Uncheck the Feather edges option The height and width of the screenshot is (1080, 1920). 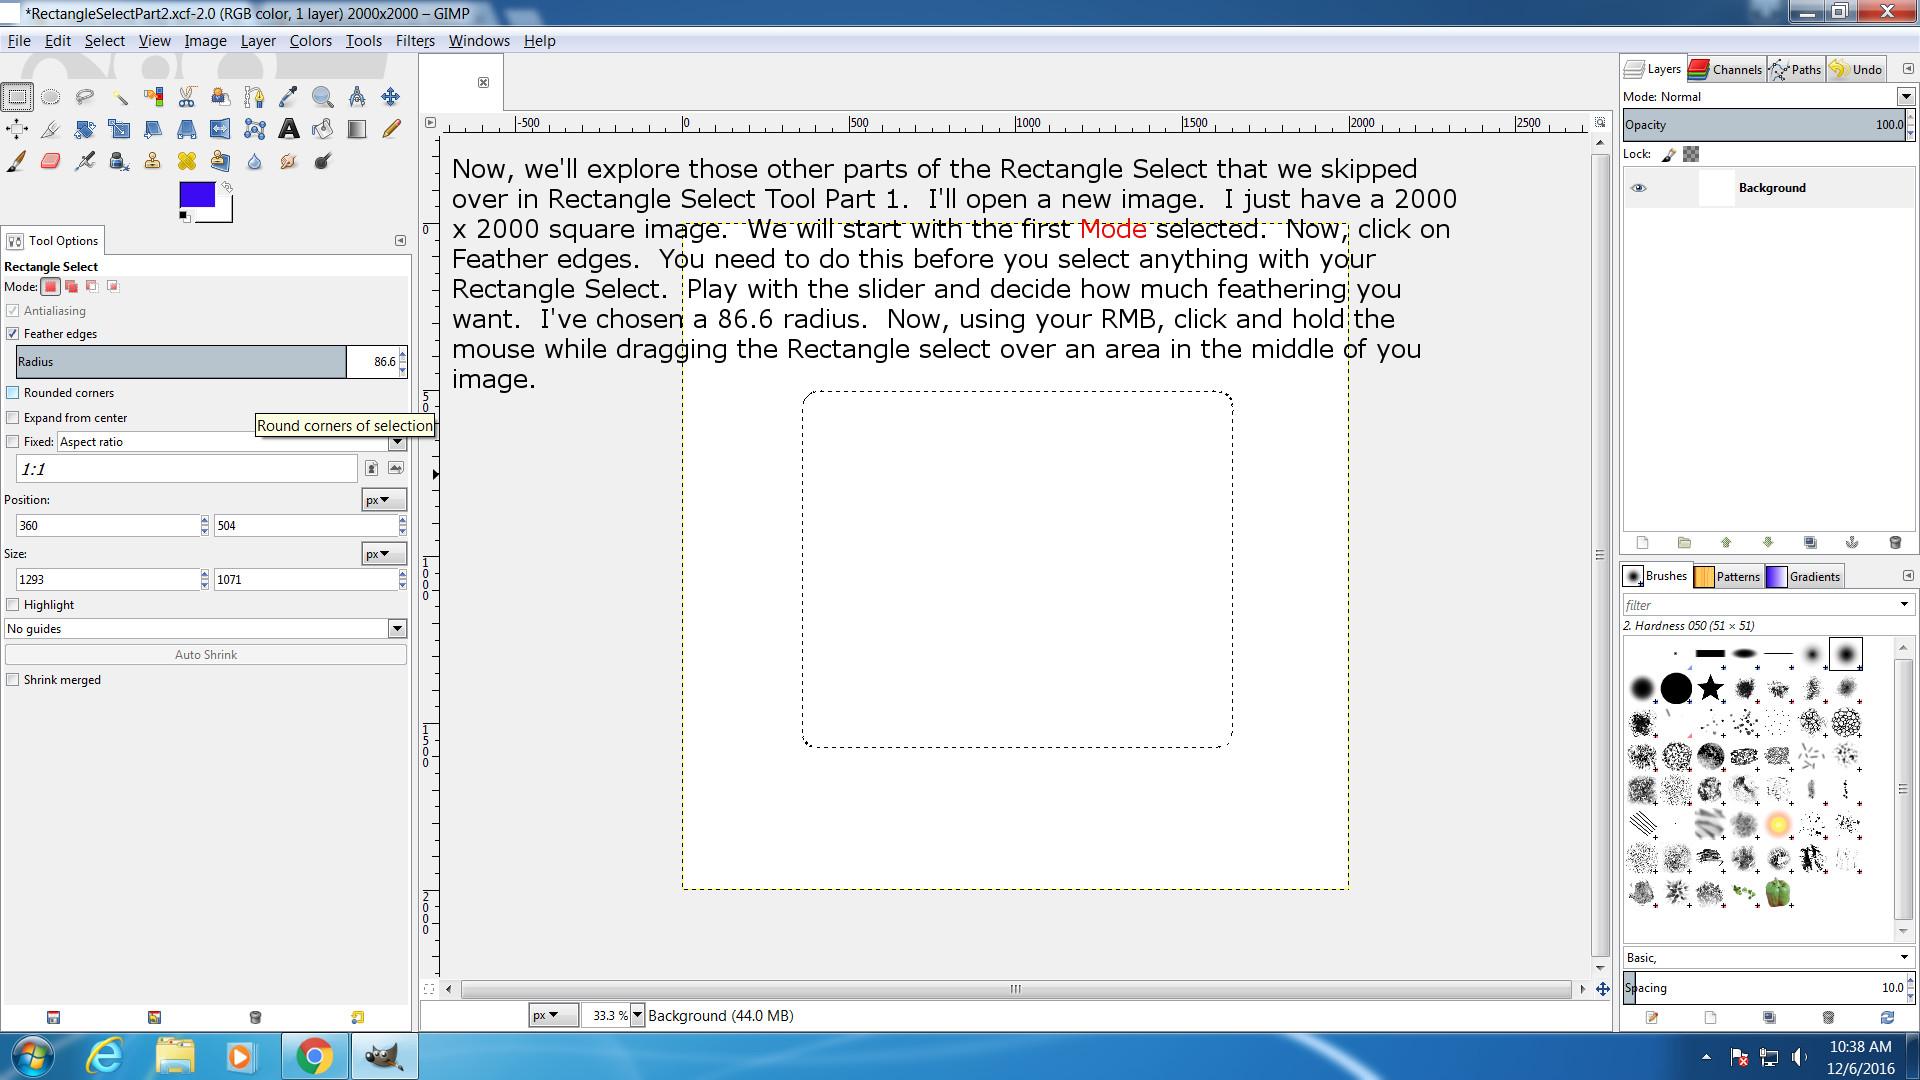[13, 334]
